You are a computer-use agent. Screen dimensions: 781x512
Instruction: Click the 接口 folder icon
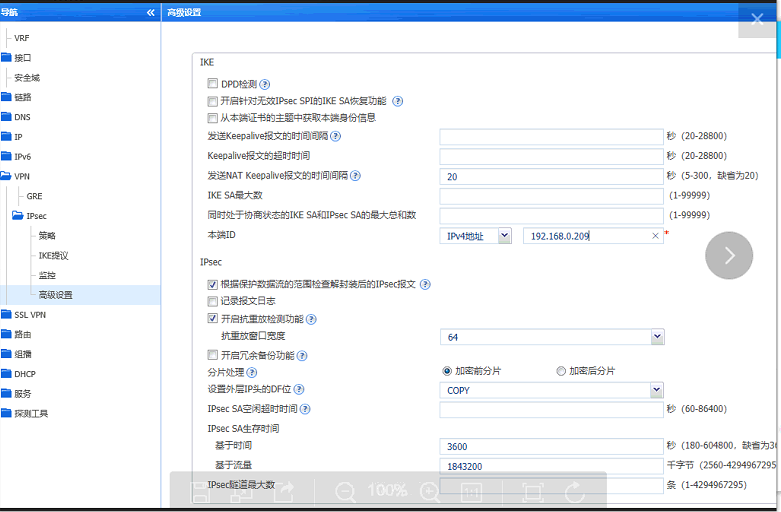pyautogui.click(x=6, y=57)
